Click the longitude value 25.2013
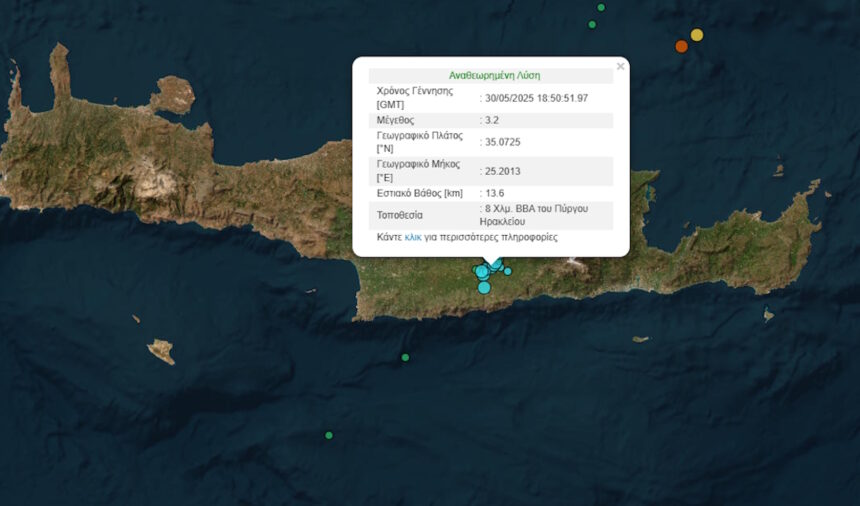Image resolution: width=860 pixels, height=506 pixels. pos(502,171)
